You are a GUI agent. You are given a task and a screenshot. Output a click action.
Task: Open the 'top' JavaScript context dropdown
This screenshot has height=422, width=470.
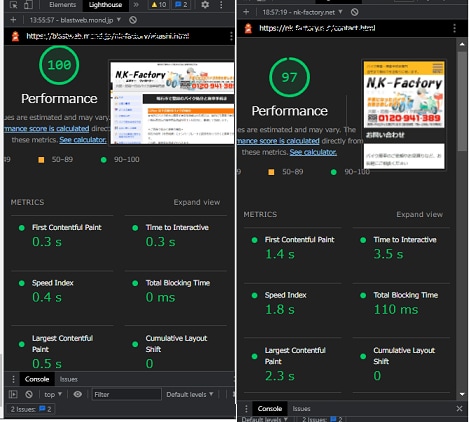(x=53, y=394)
